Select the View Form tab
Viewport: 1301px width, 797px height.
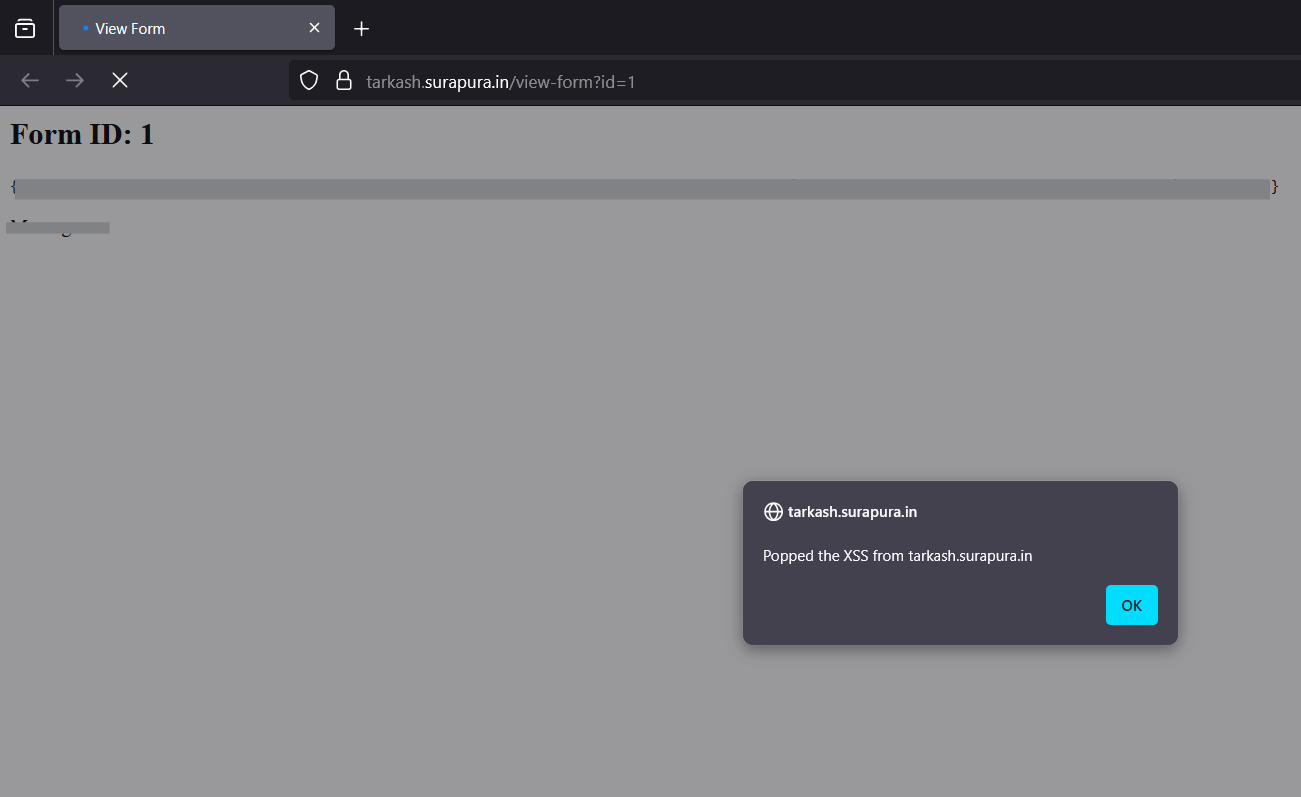pyautogui.click(x=197, y=28)
